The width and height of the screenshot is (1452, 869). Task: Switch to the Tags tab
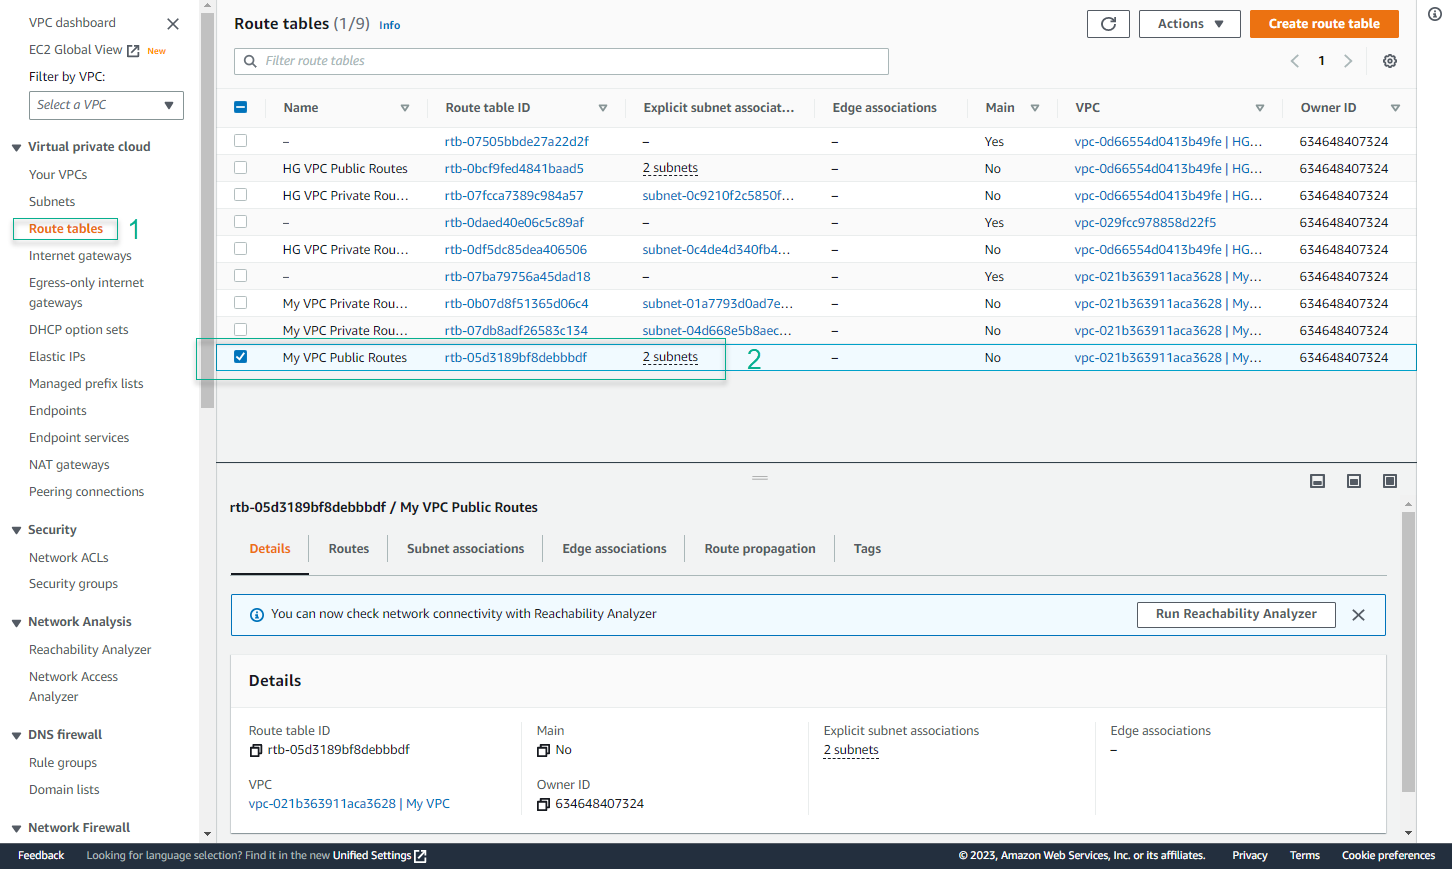coord(868,549)
